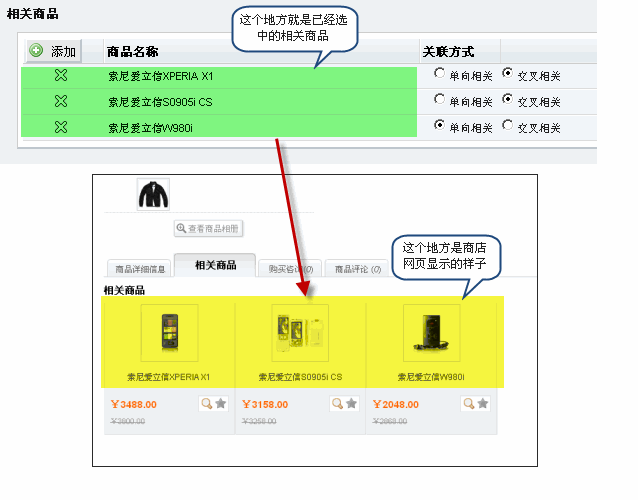Remove 索尼爱立信XPERIA X1 with its X icon
This screenshot has height=500, width=638.
[61, 75]
